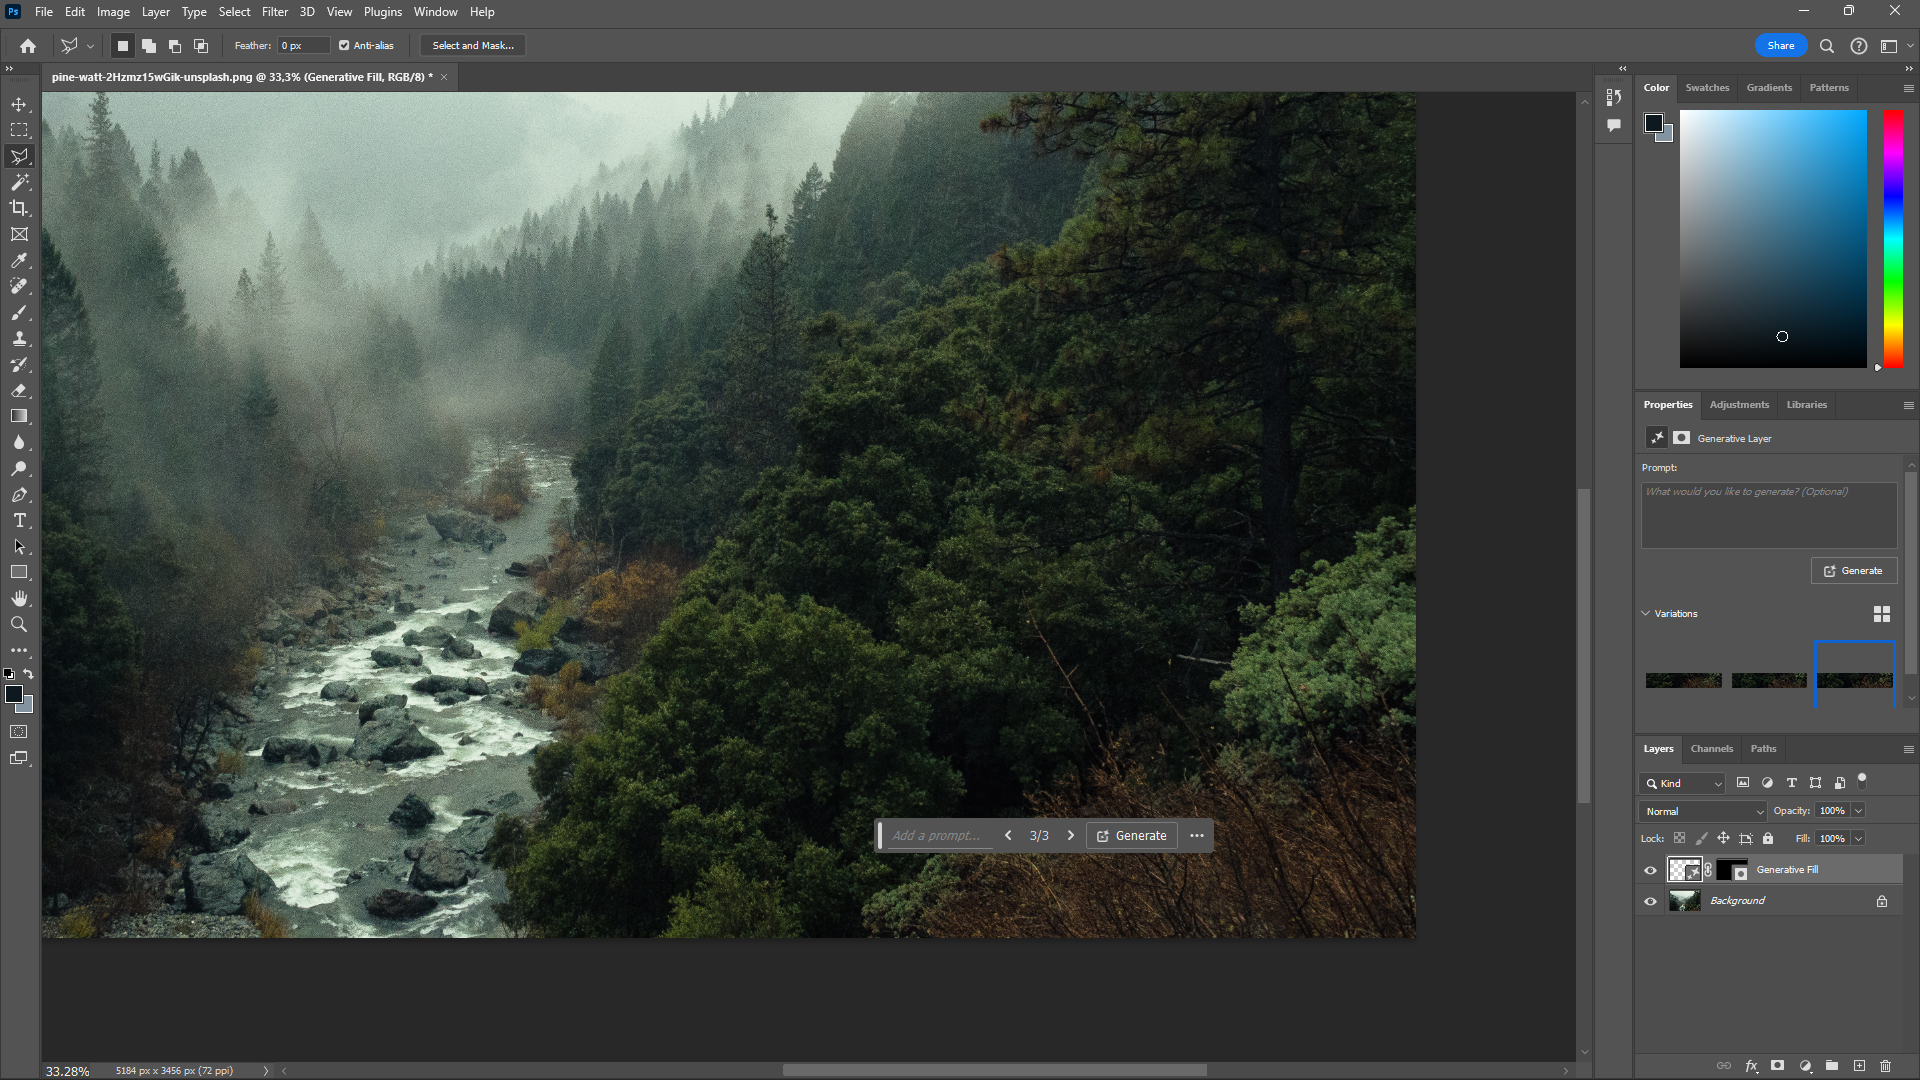Select the Zoom tool

pyautogui.click(x=20, y=624)
